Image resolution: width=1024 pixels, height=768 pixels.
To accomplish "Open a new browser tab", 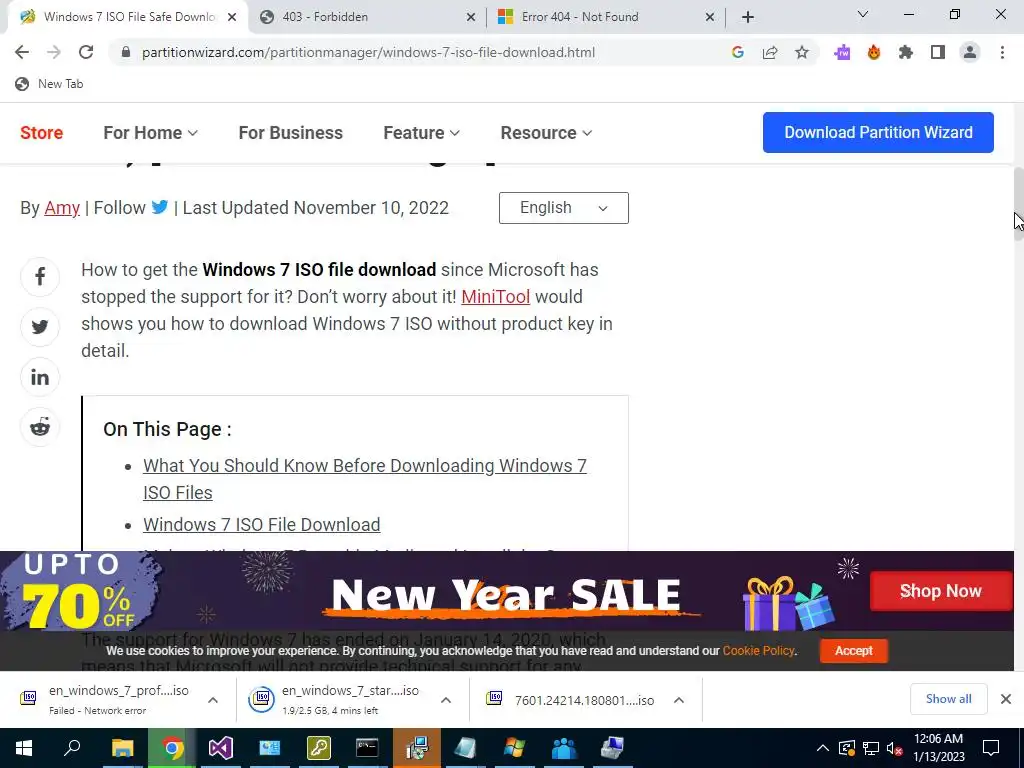I will 748,17.
